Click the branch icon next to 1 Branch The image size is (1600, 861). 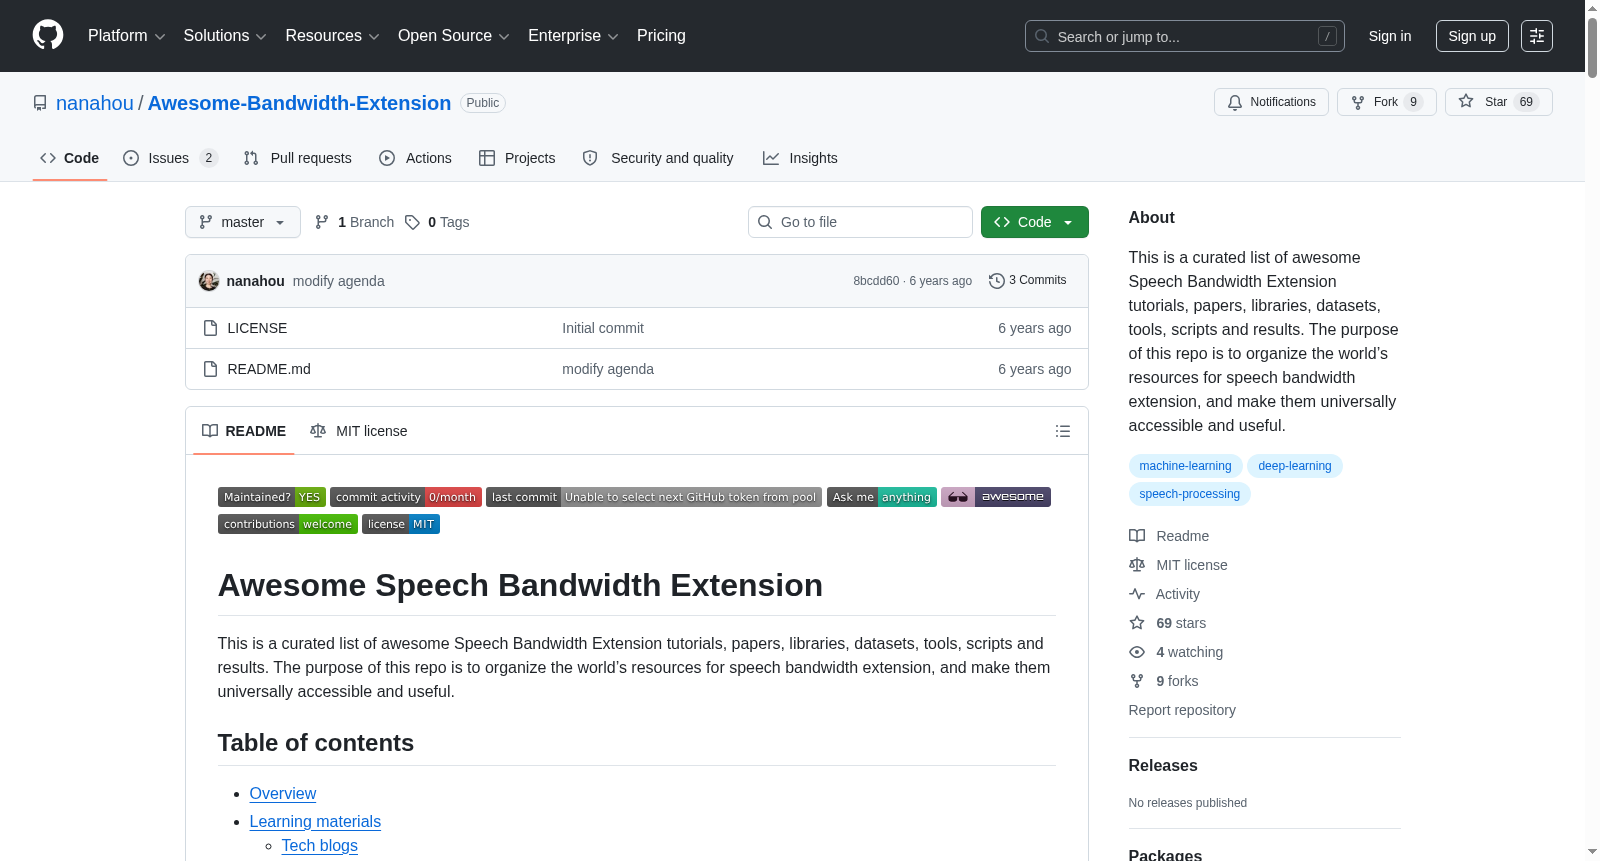[322, 222]
